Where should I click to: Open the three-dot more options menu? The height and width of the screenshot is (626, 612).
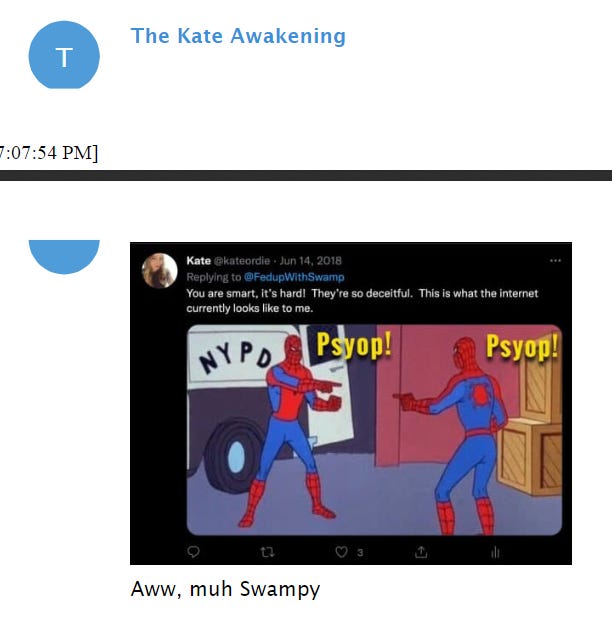[555, 260]
